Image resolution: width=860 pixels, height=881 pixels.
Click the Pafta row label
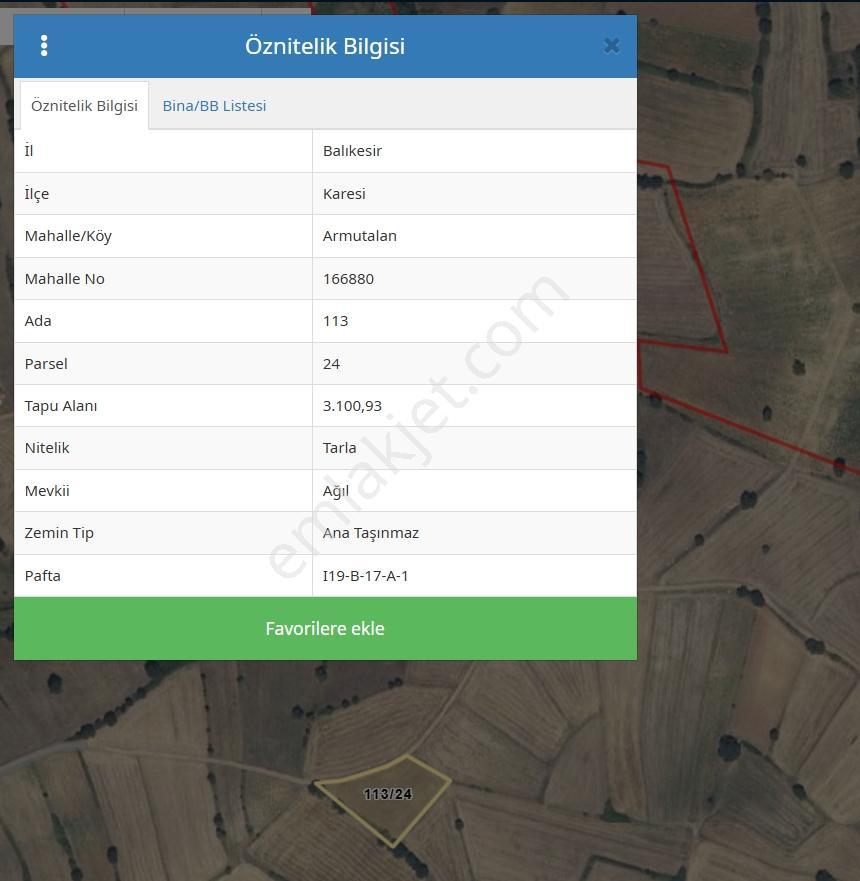pyautogui.click(x=43, y=576)
